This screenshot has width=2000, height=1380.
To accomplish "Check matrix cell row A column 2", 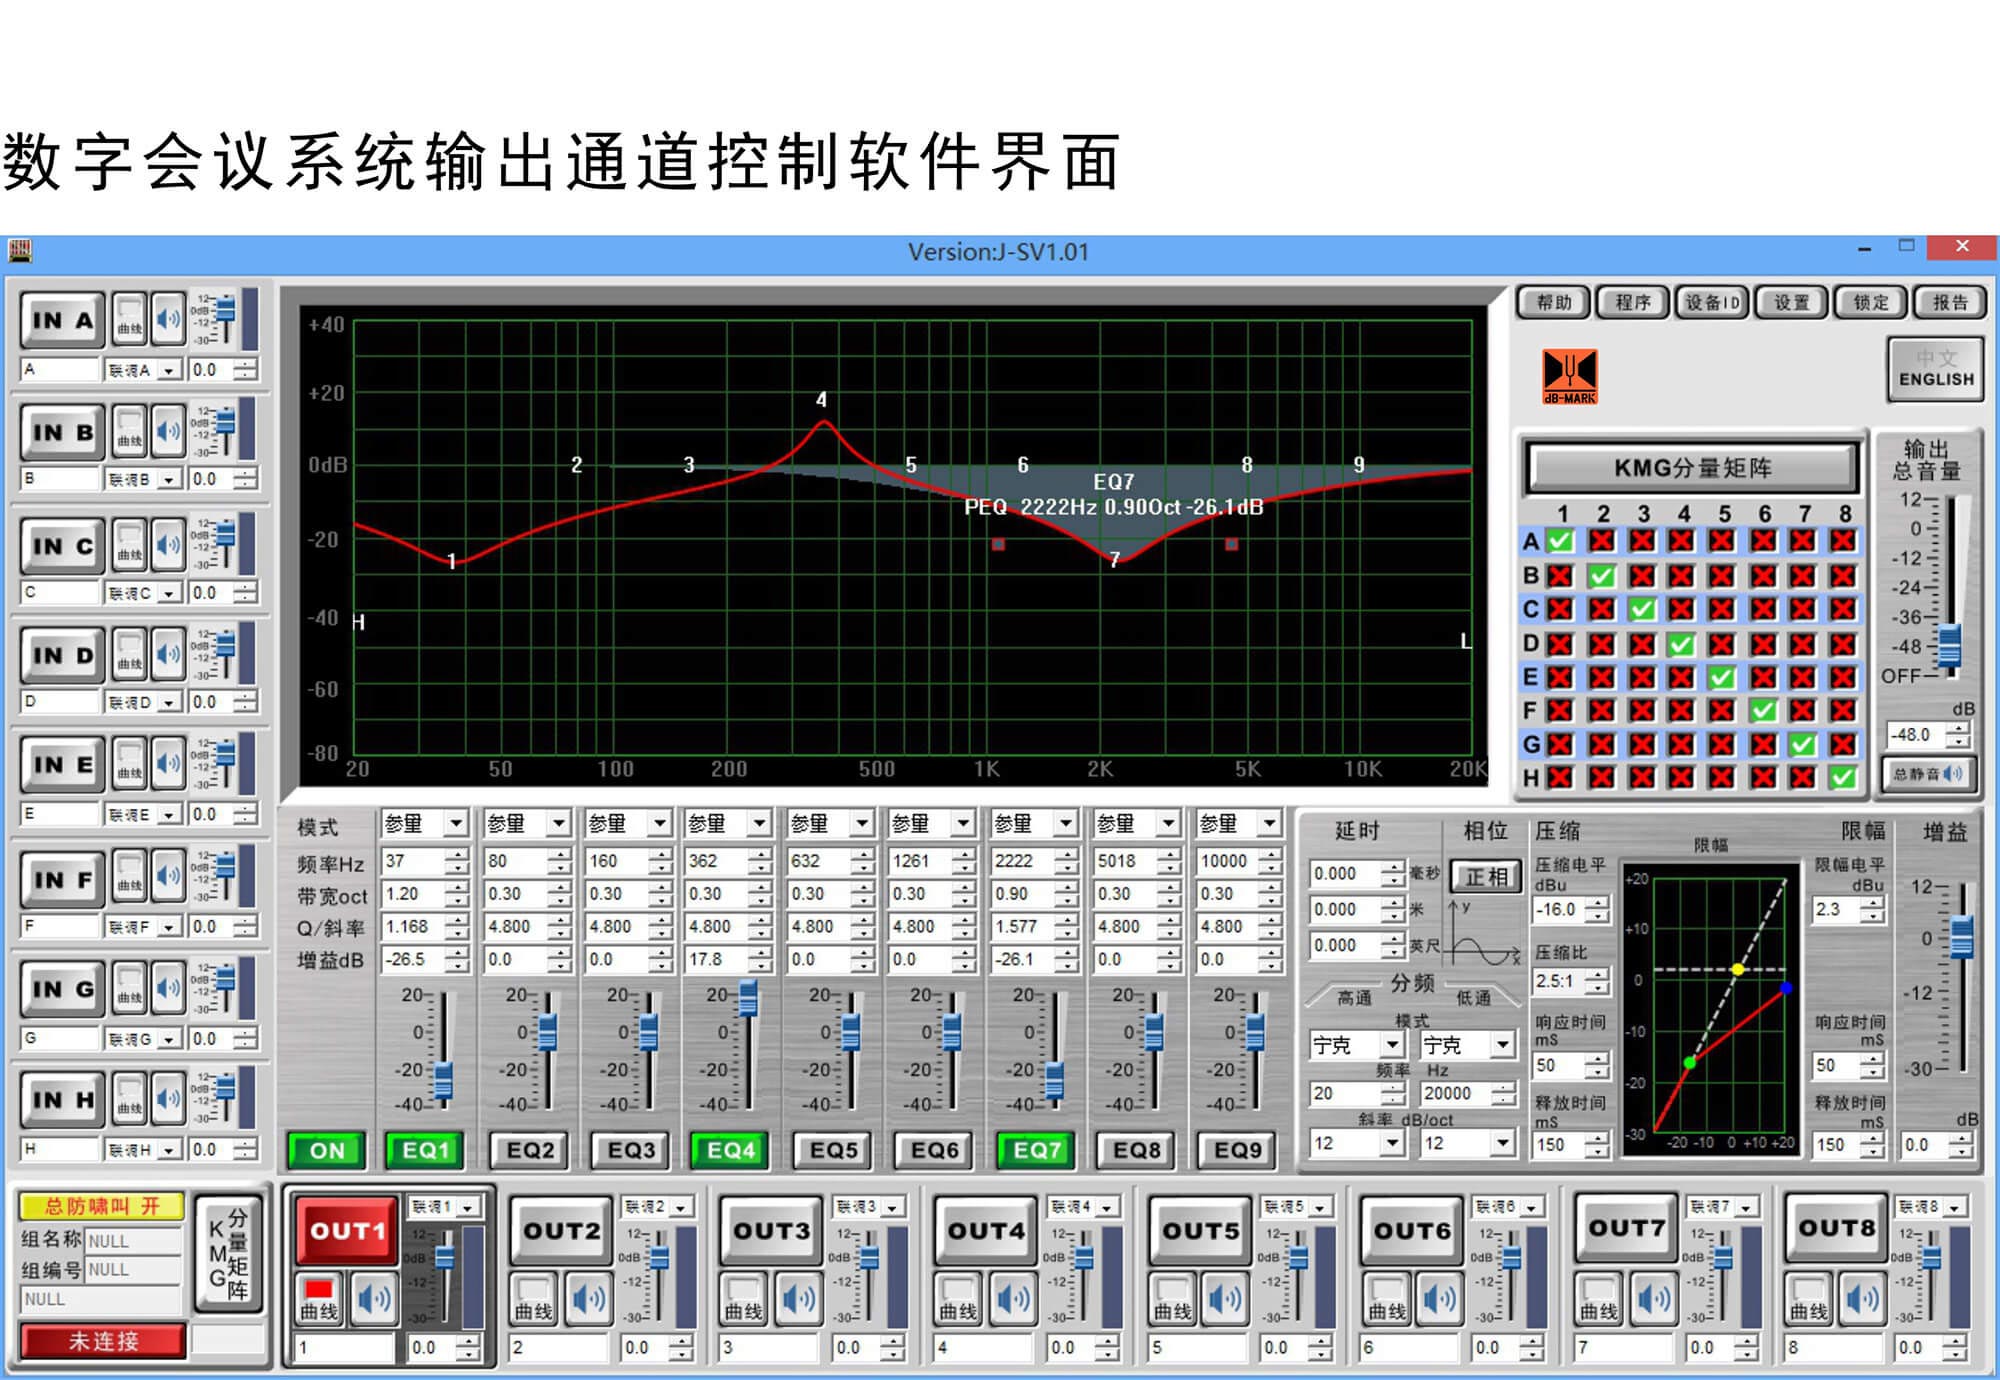I will (x=1602, y=541).
